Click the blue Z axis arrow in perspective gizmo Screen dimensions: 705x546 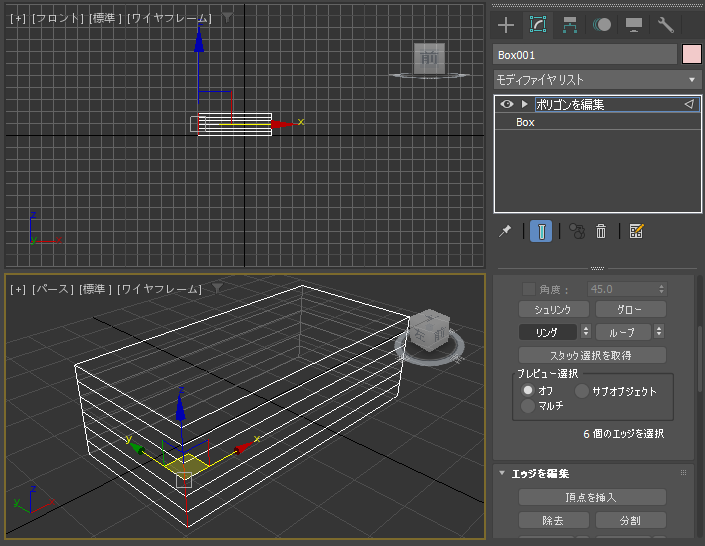click(x=181, y=408)
